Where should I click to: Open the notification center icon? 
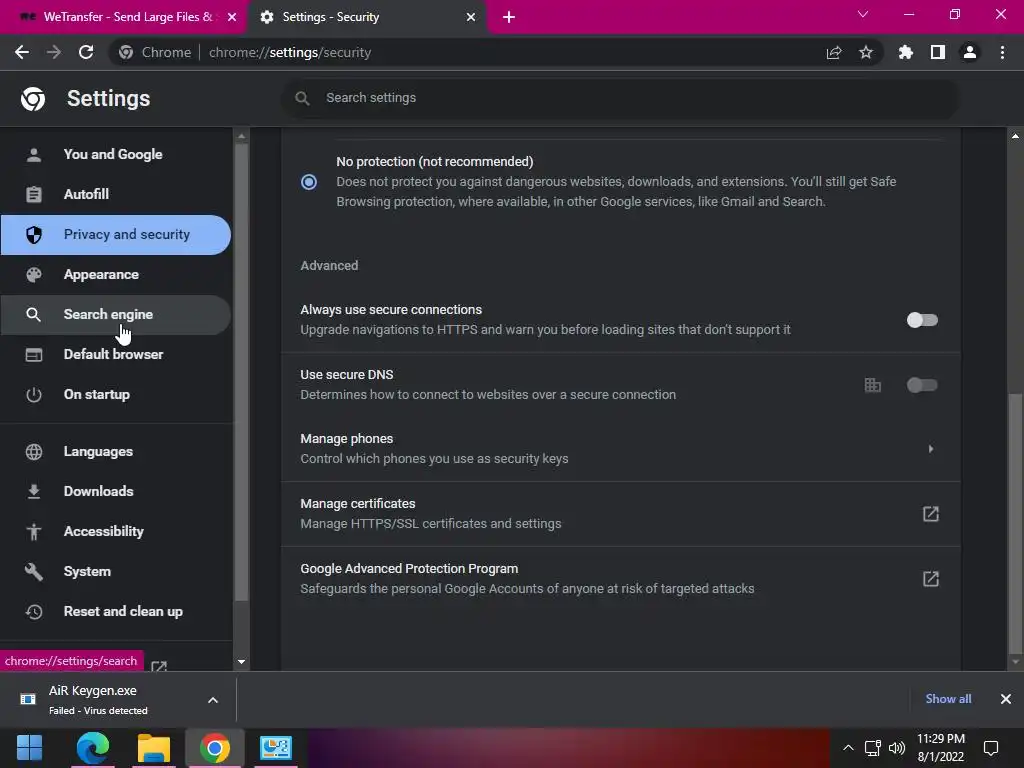(x=991, y=748)
